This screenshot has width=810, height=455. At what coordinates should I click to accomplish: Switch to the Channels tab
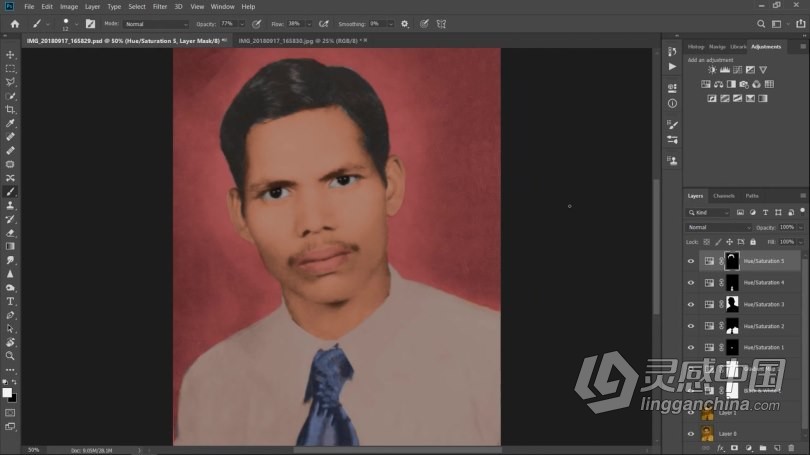723,196
